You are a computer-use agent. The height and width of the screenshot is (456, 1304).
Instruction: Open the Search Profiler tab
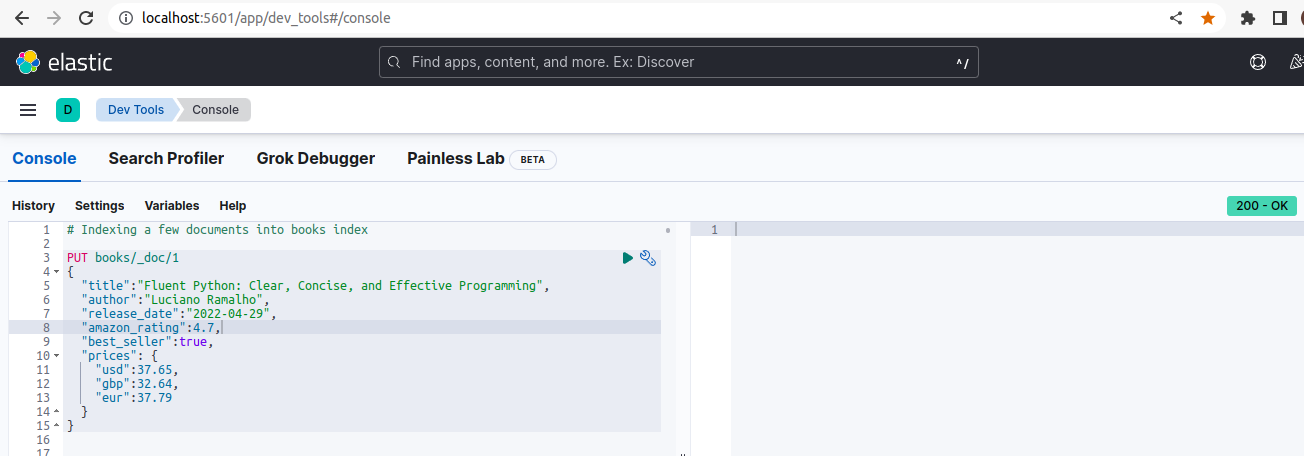tap(166, 158)
